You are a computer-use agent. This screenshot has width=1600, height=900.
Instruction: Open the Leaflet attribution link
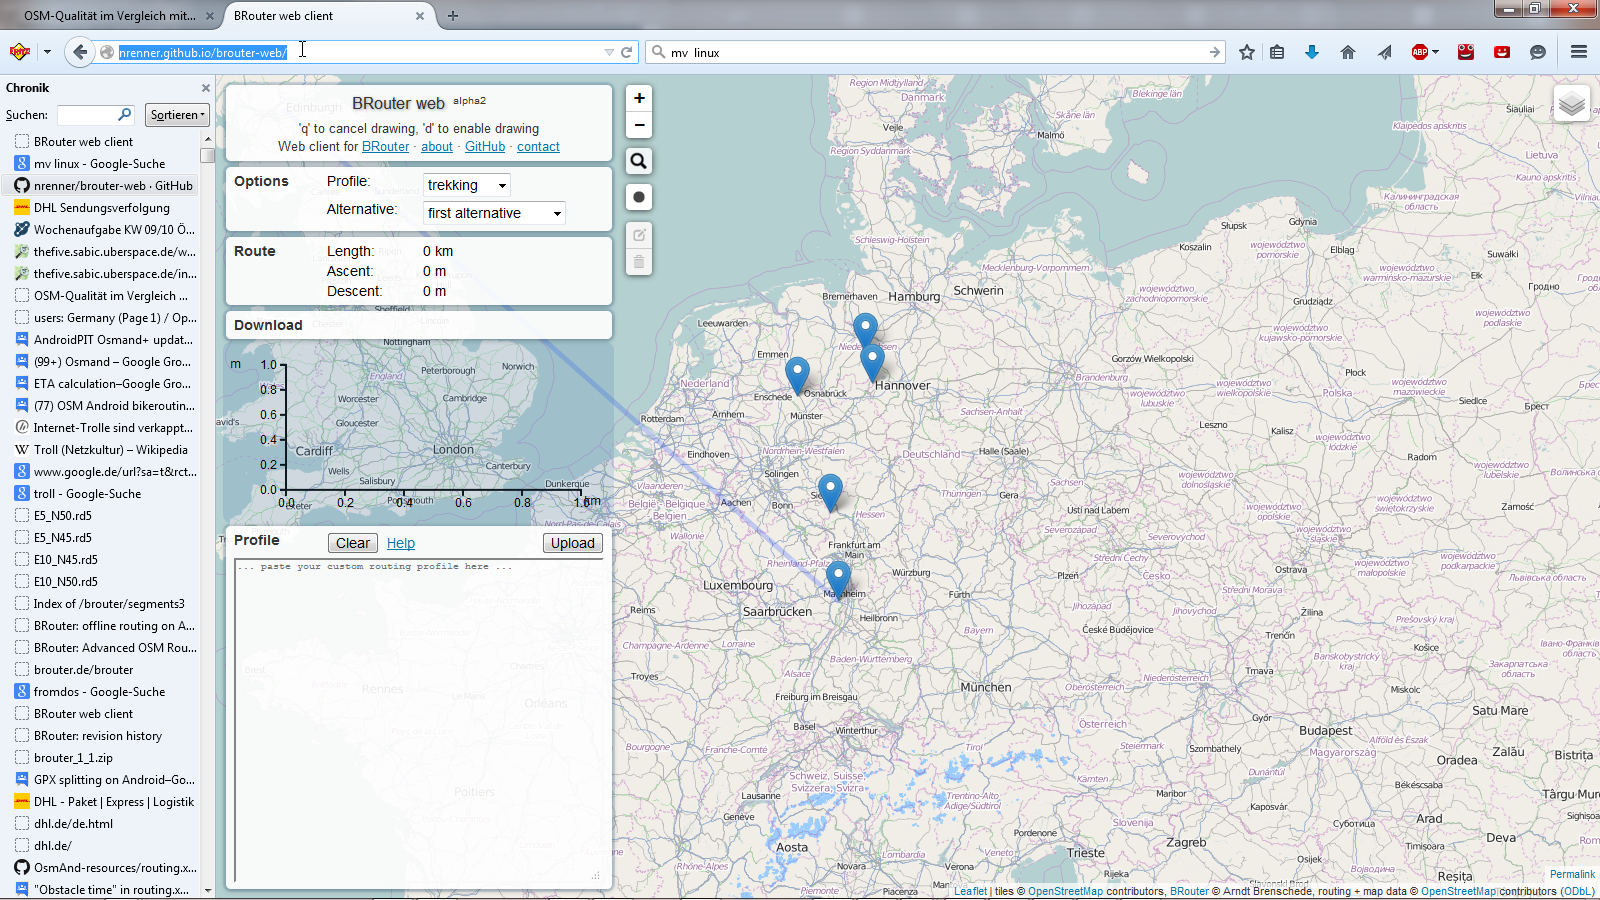click(970, 891)
